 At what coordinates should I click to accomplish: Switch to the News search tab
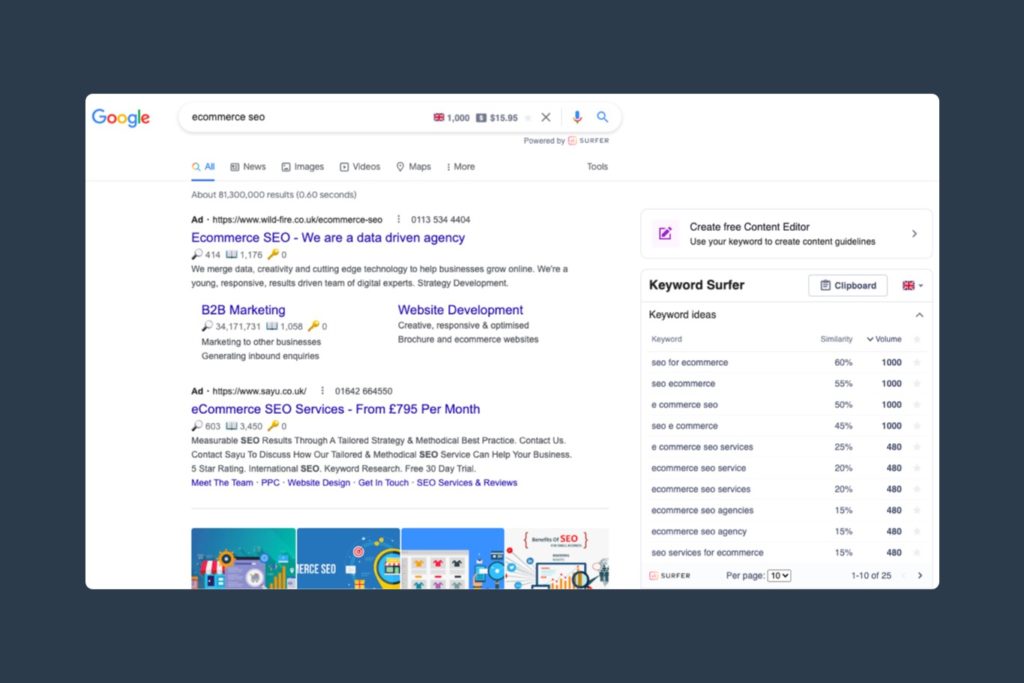click(x=248, y=167)
